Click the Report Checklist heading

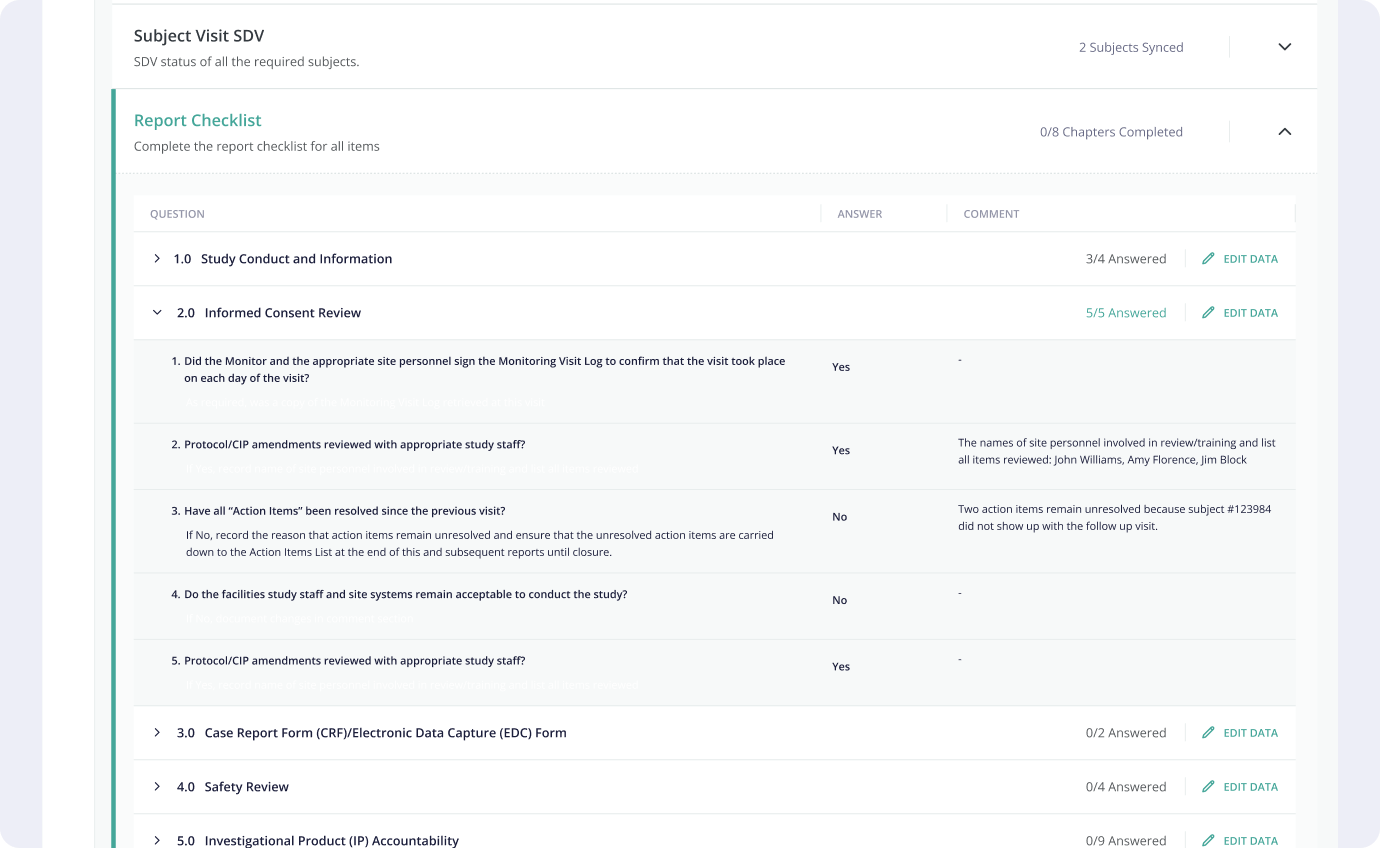coord(197,120)
